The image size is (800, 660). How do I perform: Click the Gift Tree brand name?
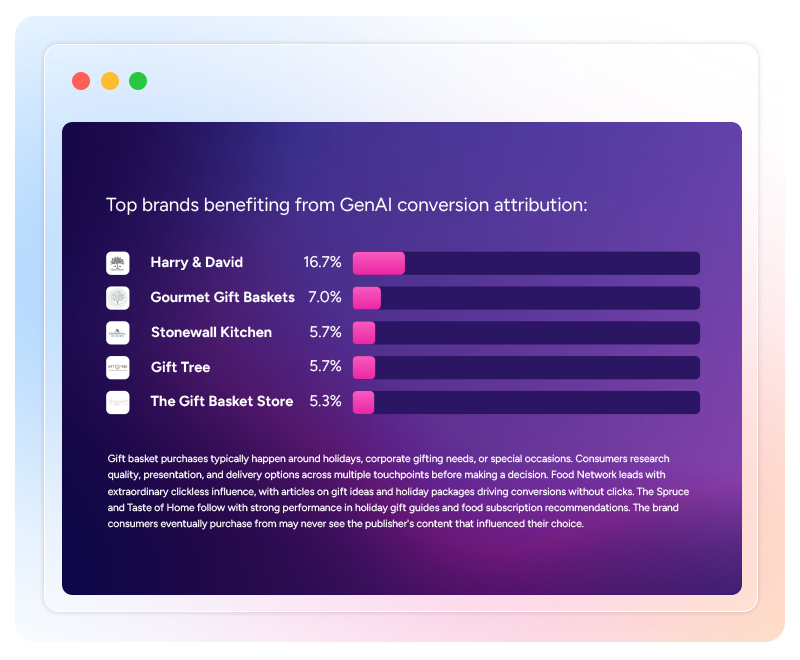(x=180, y=367)
